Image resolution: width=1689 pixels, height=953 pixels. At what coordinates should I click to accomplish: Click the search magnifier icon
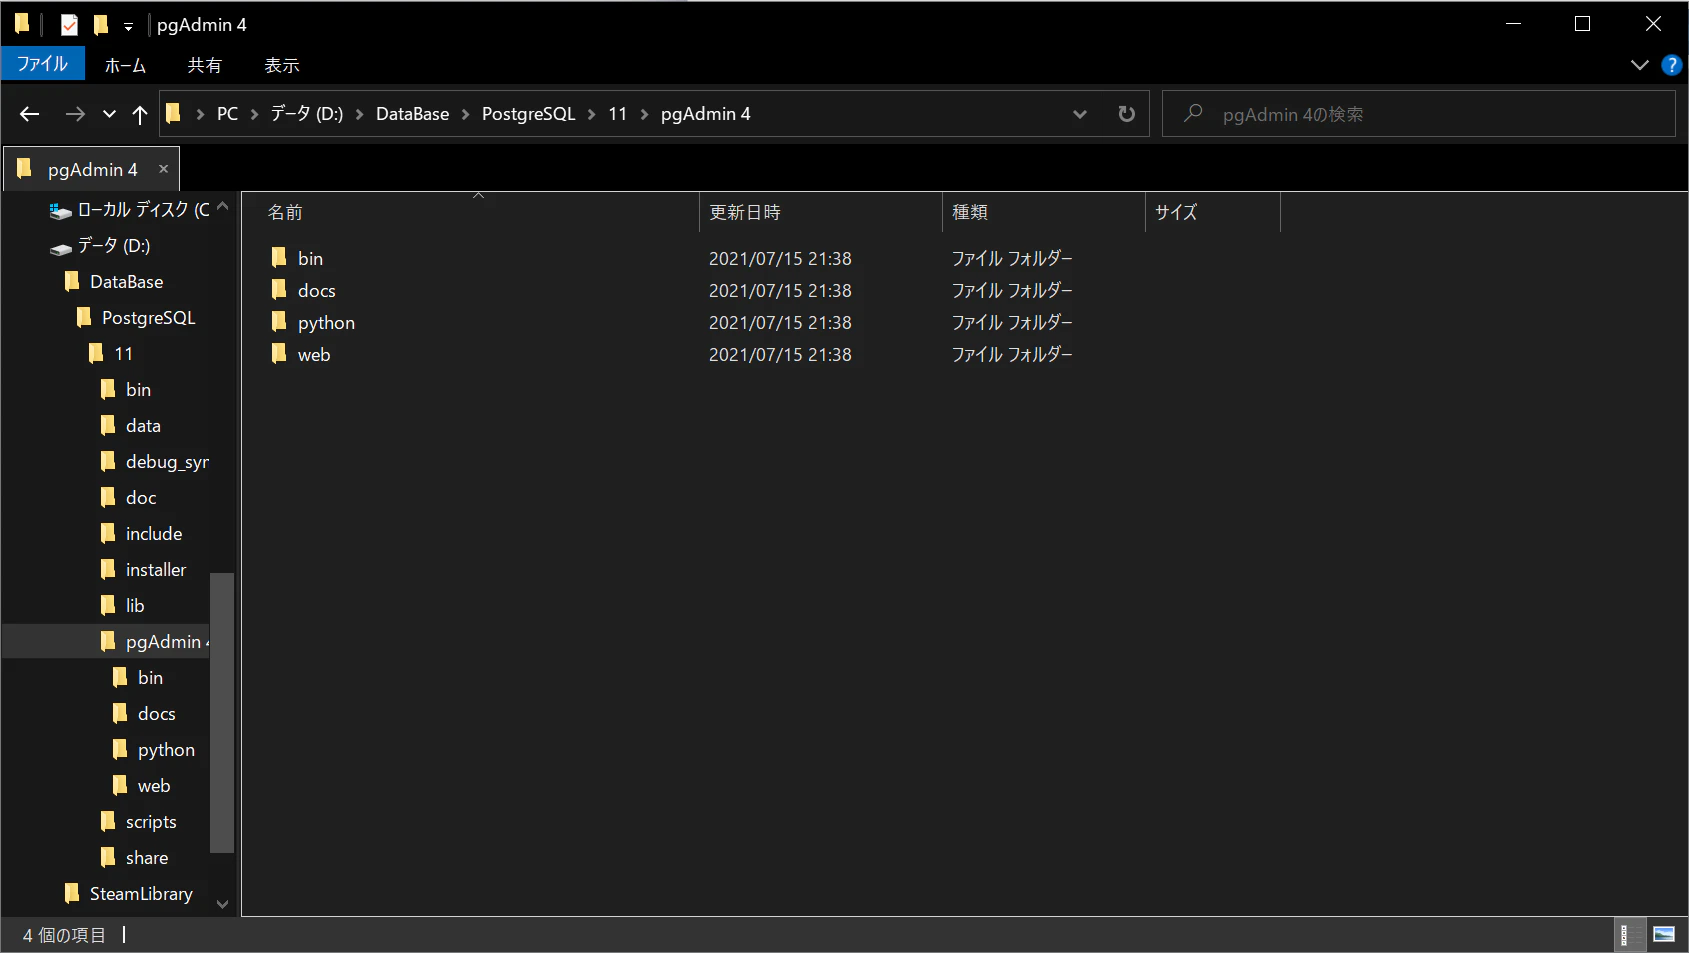pyautogui.click(x=1193, y=113)
